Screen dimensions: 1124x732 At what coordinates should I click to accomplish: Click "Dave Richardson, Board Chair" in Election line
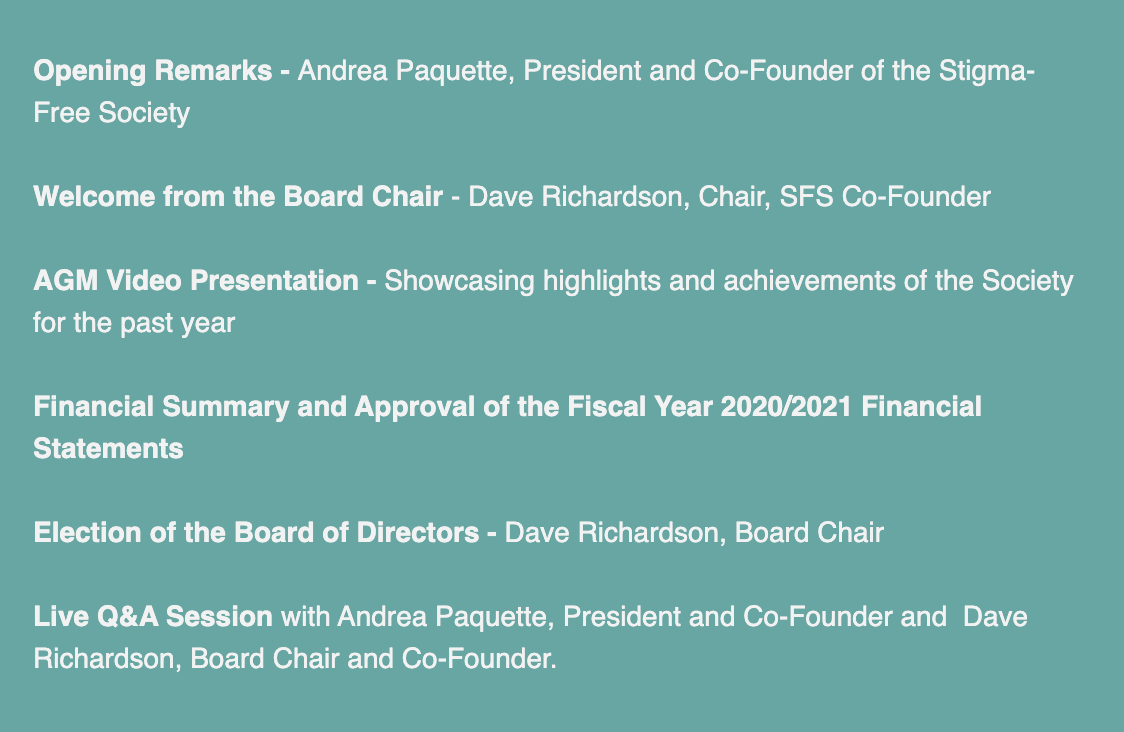[694, 533]
